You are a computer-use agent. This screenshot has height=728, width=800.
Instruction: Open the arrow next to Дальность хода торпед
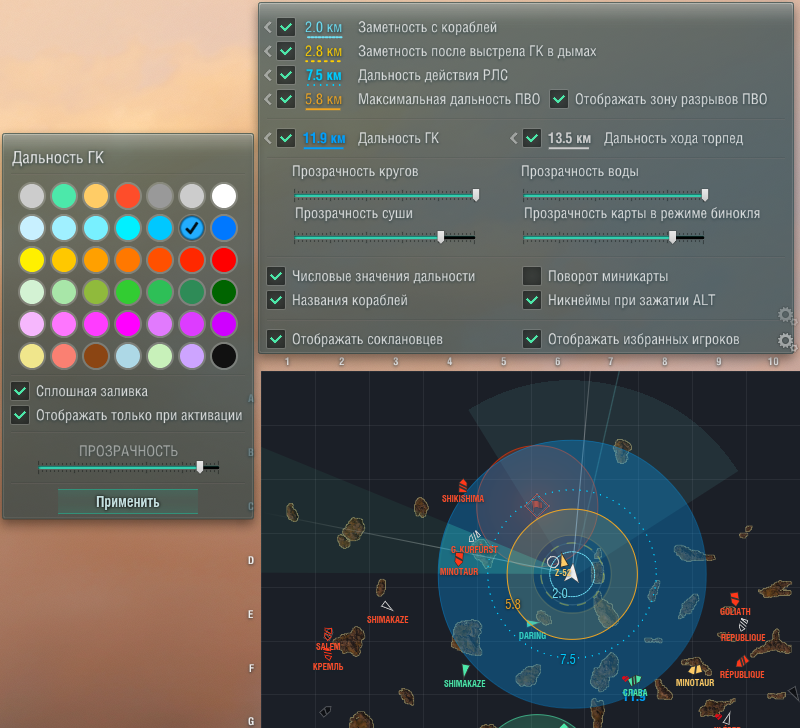(514, 138)
